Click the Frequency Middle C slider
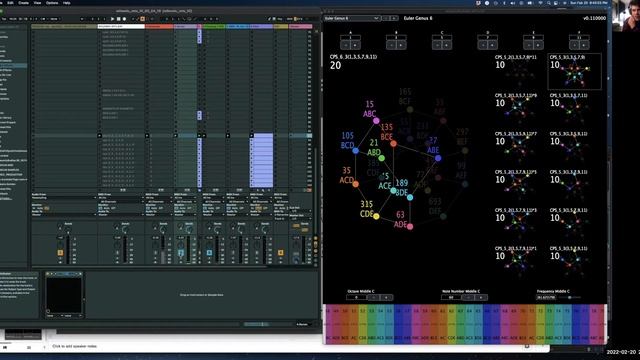 coord(571,298)
